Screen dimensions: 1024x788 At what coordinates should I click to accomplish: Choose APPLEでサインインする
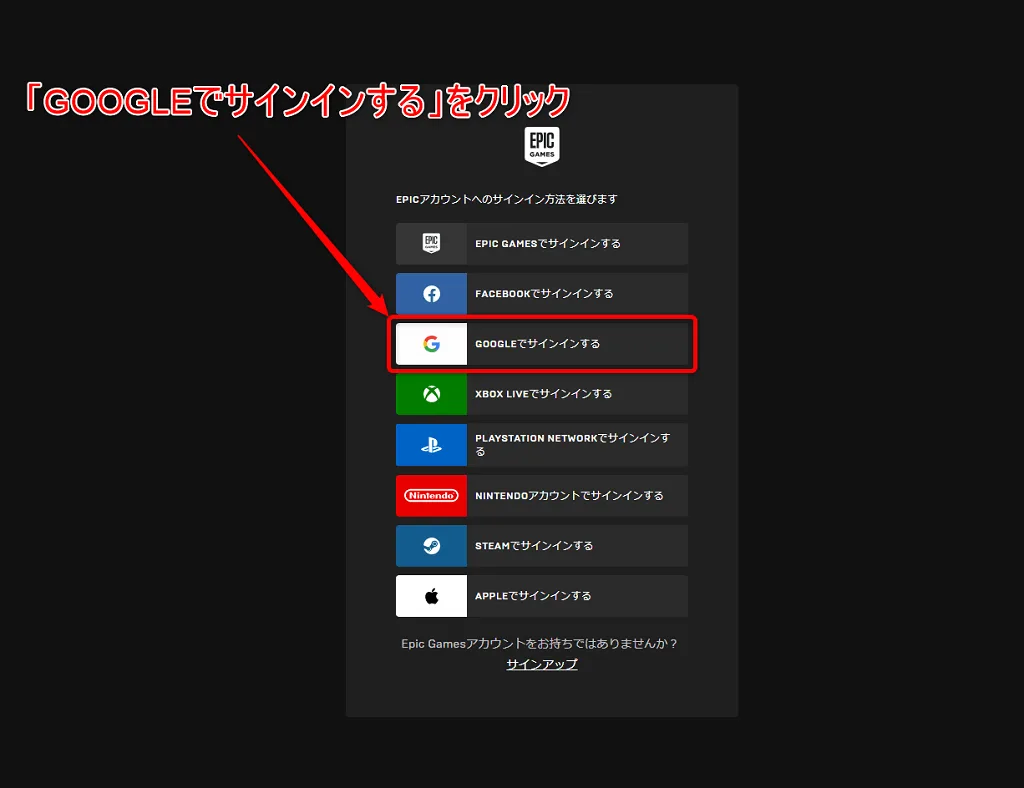coord(541,595)
